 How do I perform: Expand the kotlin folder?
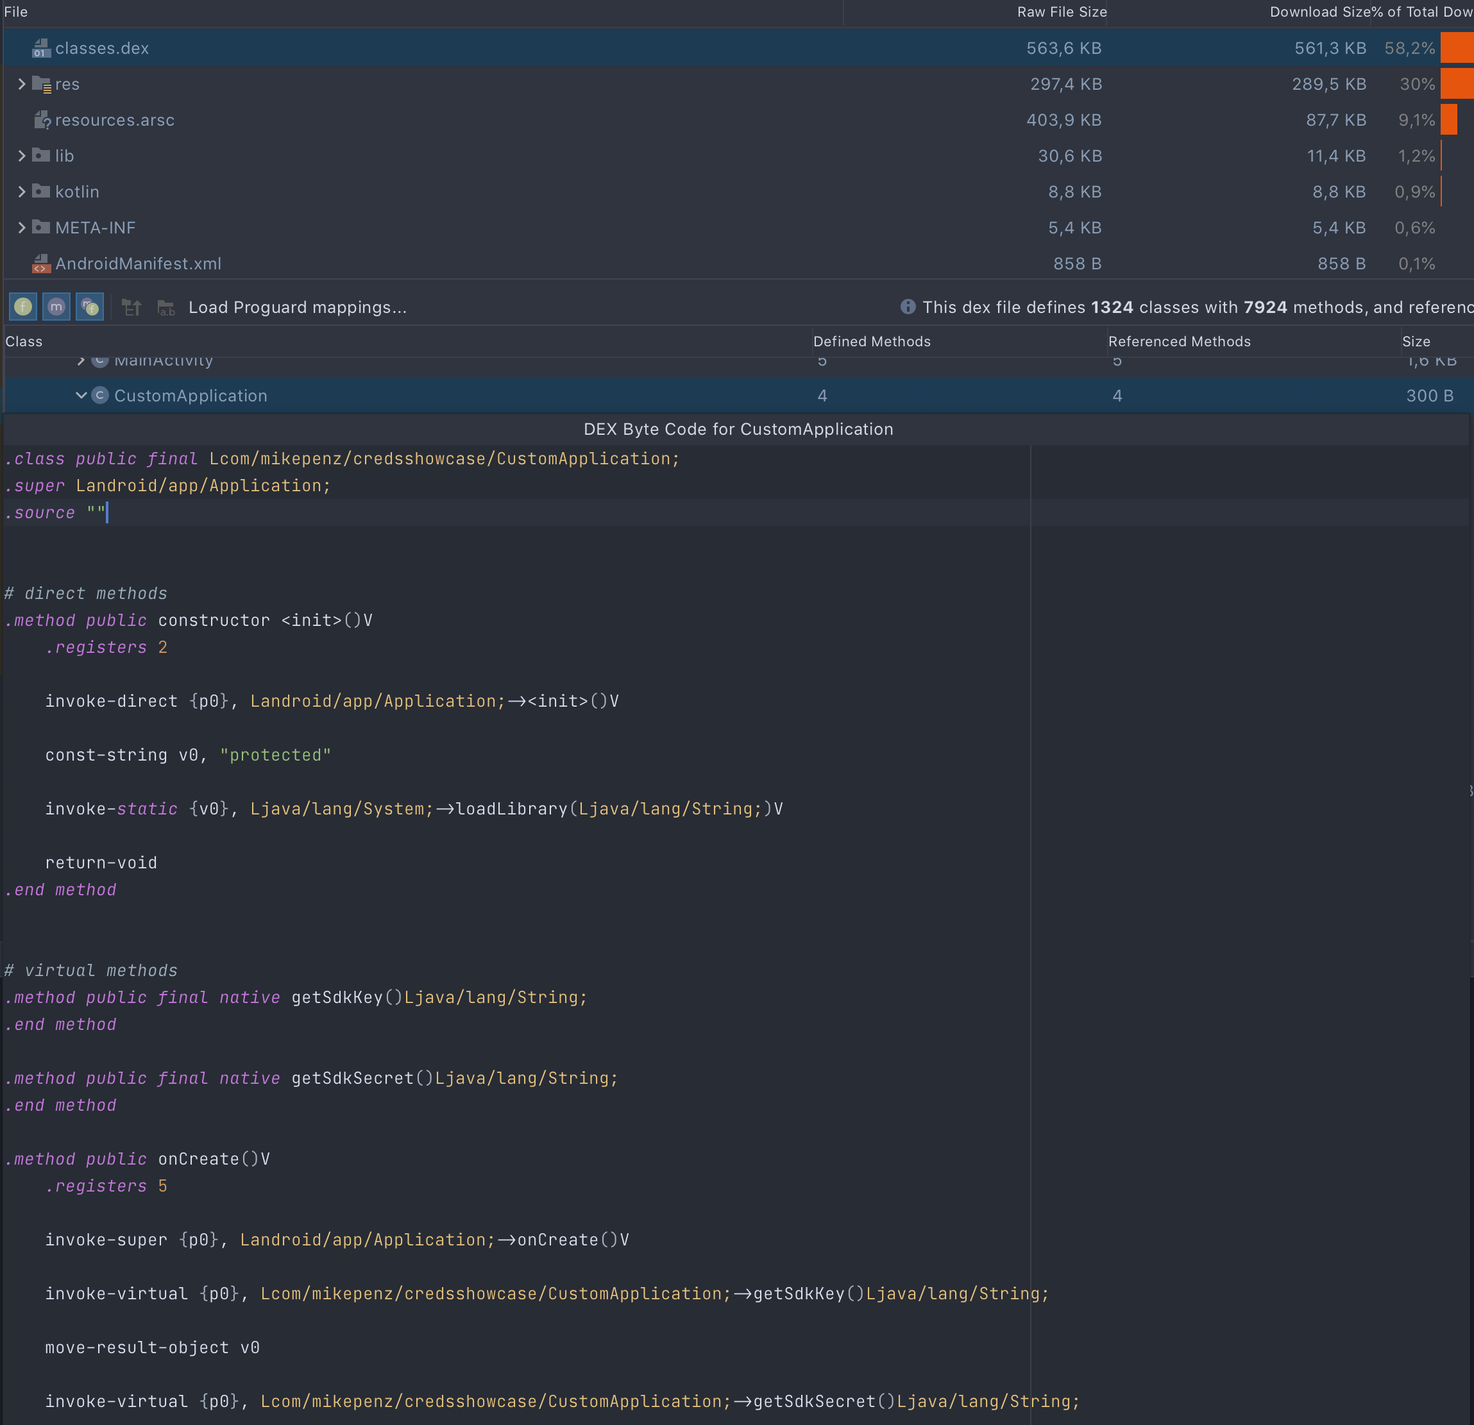point(21,192)
